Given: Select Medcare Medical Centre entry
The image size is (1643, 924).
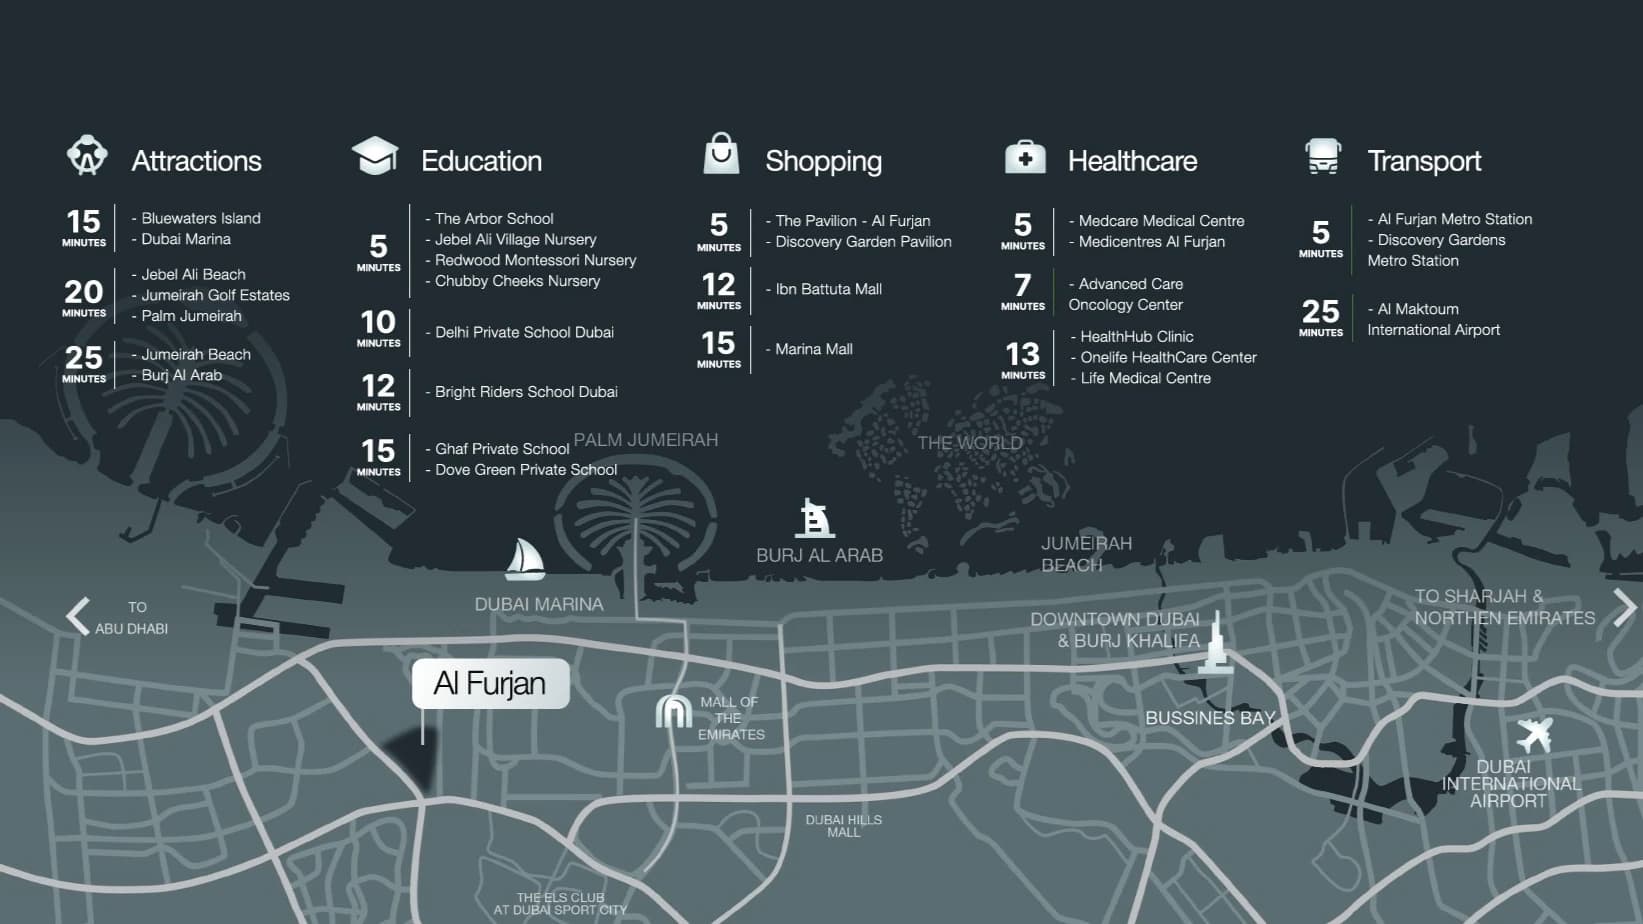Looking at the screenshot, I should point(1157,221).
